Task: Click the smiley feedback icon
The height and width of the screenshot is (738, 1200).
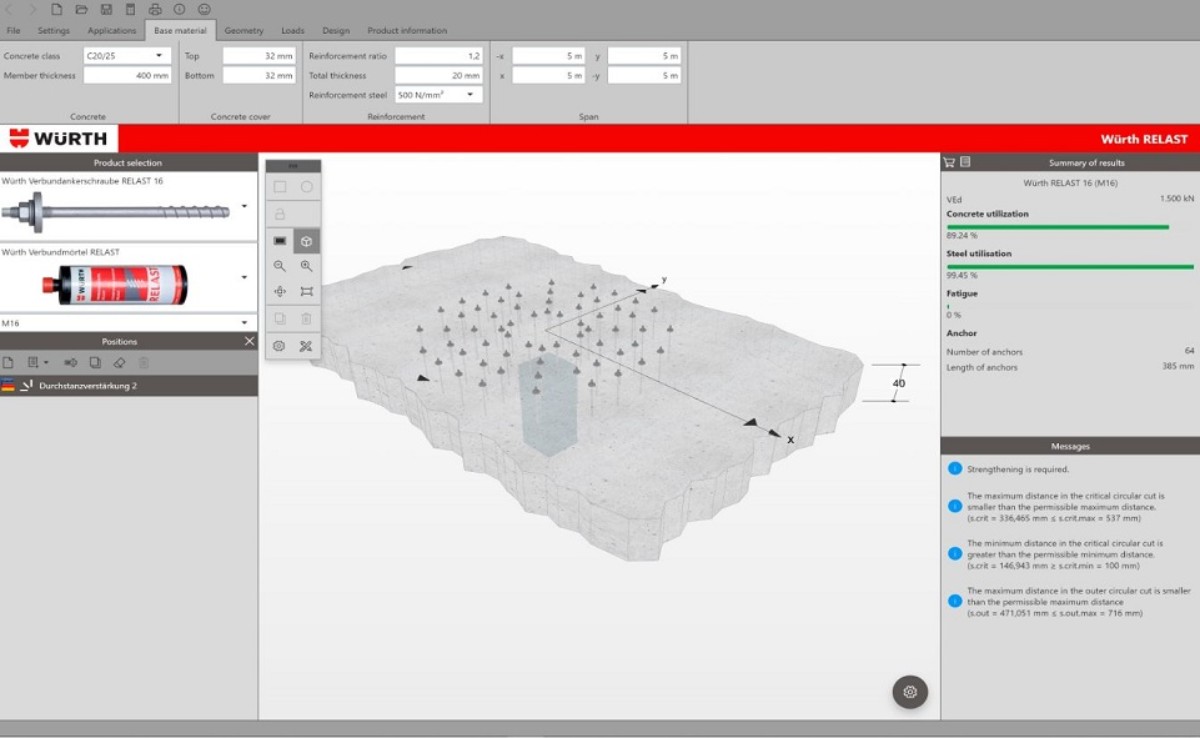Action: click(204, 10)
